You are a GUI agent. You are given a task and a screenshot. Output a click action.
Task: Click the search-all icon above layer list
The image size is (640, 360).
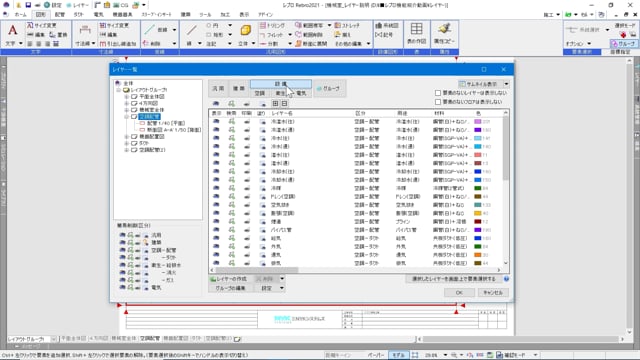[x=231, y=104]
